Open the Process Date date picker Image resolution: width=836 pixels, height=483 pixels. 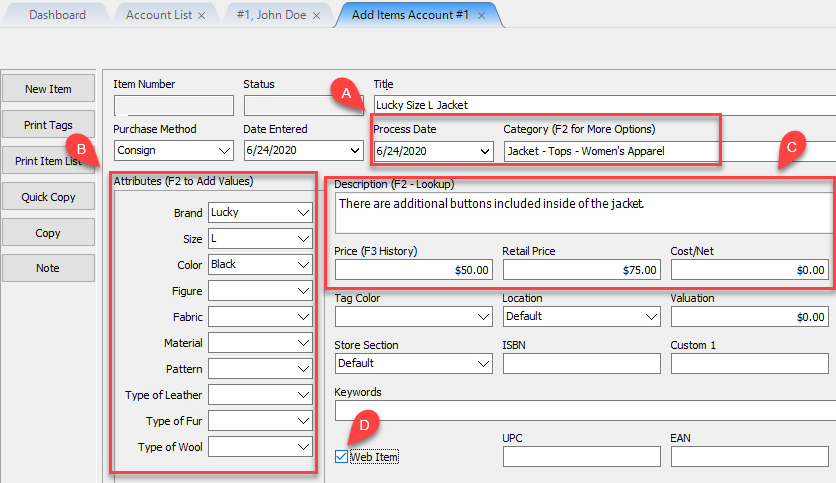click(485, 151)
